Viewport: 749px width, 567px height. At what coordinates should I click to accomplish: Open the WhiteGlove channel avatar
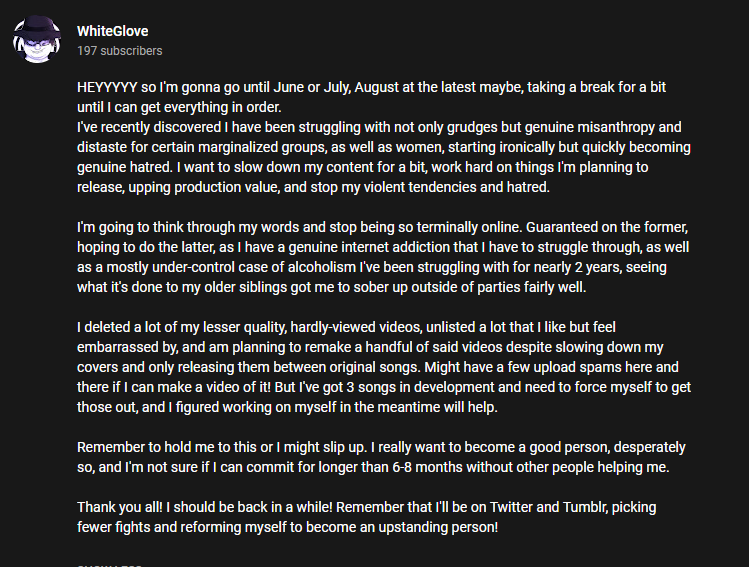37,39
